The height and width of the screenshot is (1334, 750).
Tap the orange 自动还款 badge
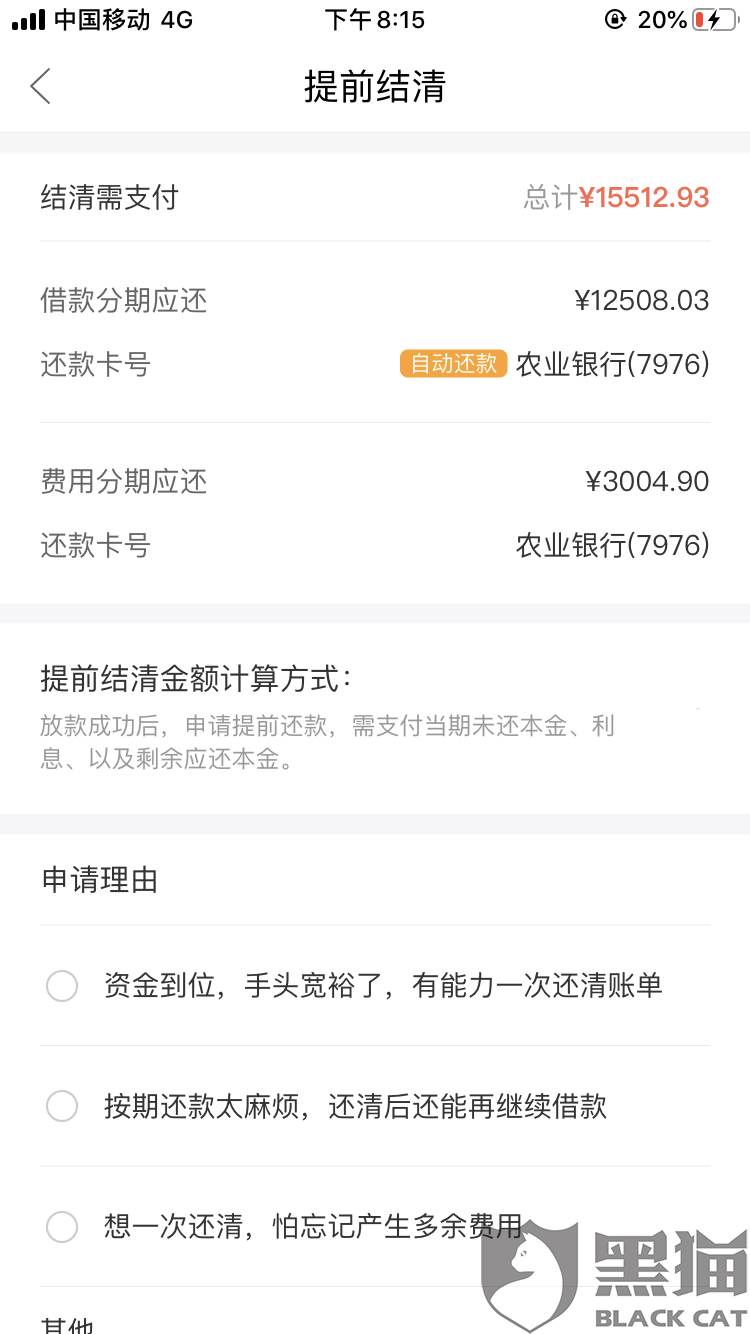453,364
